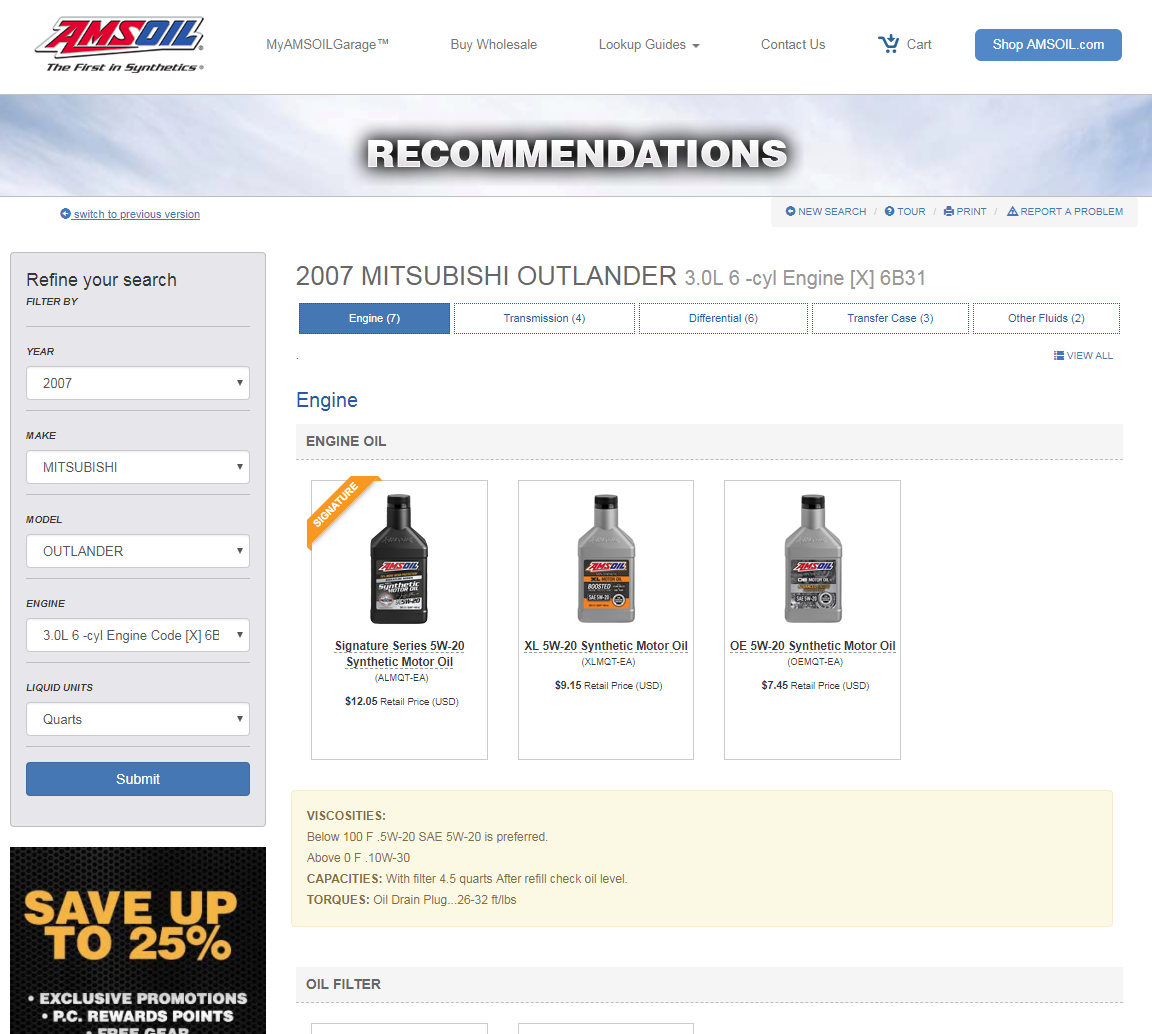This screenshot has height=1034, width=1152.
Task: Click the (OEMQT-EA) product code
Action: point(815,661)
